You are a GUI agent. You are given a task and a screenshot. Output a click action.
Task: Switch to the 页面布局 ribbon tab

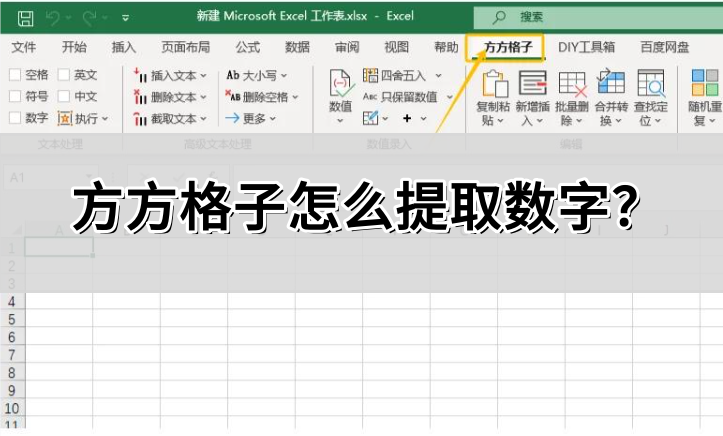[185, 47]
